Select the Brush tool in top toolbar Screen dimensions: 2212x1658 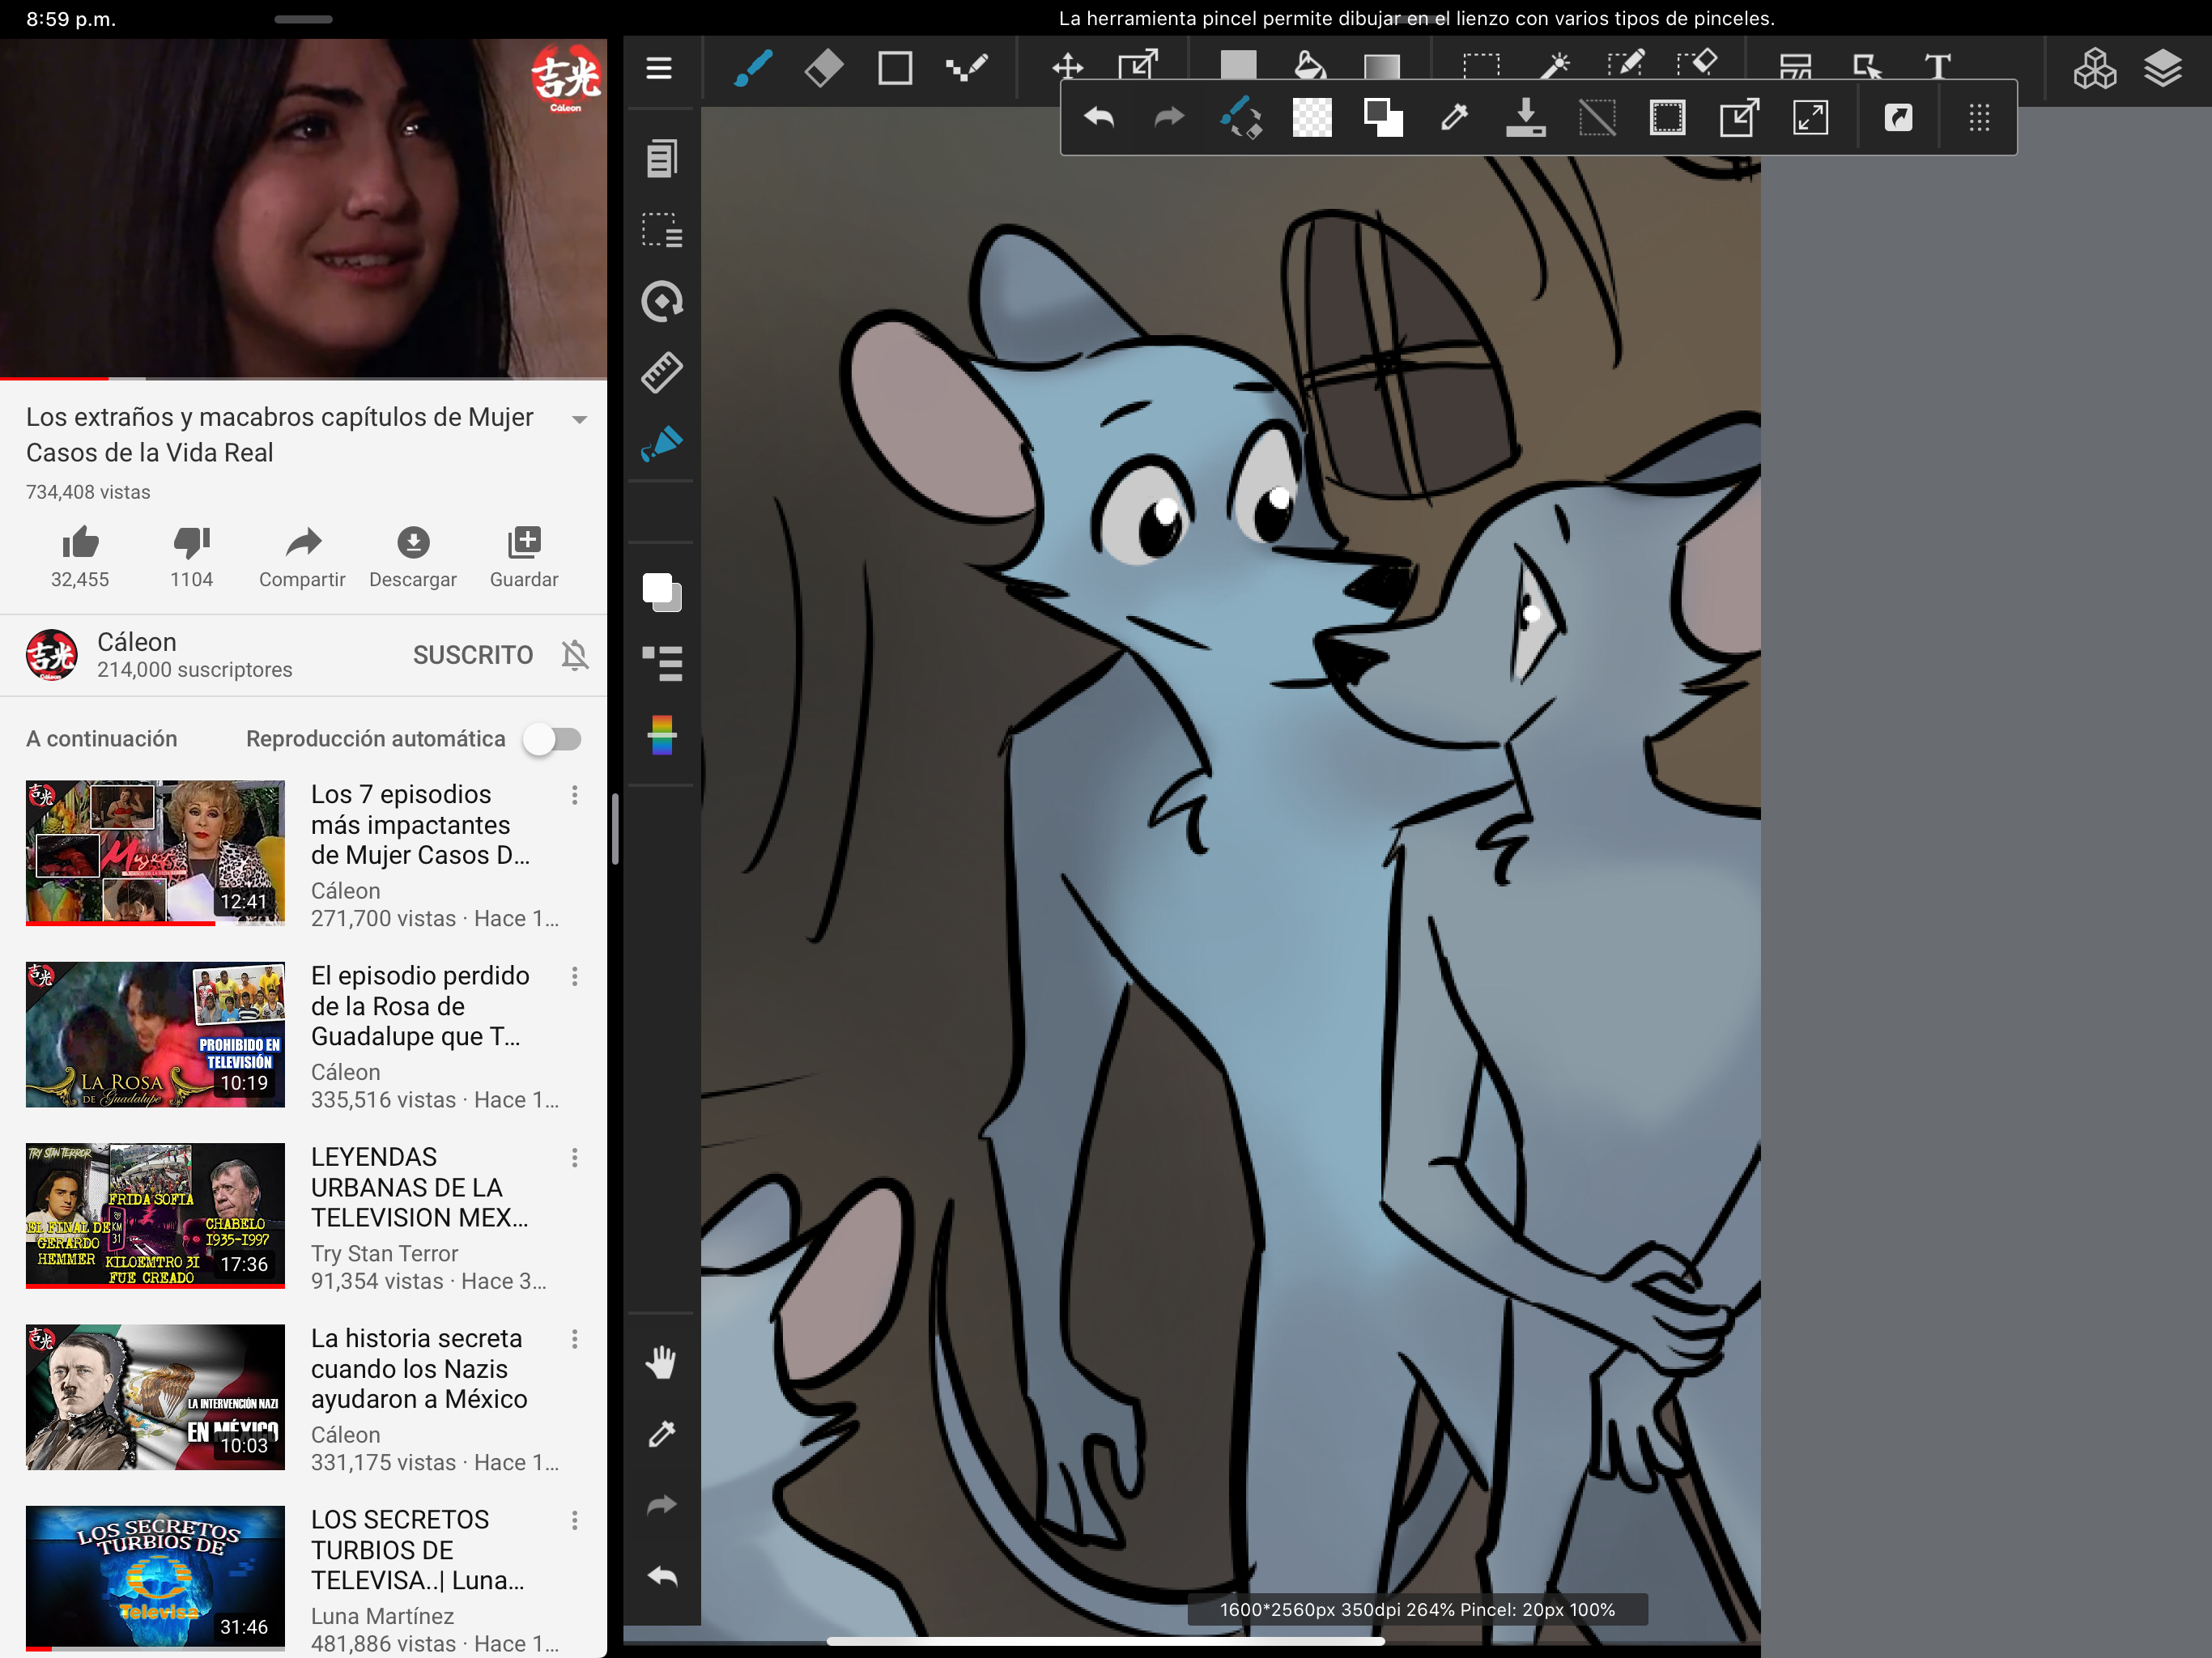752,68
